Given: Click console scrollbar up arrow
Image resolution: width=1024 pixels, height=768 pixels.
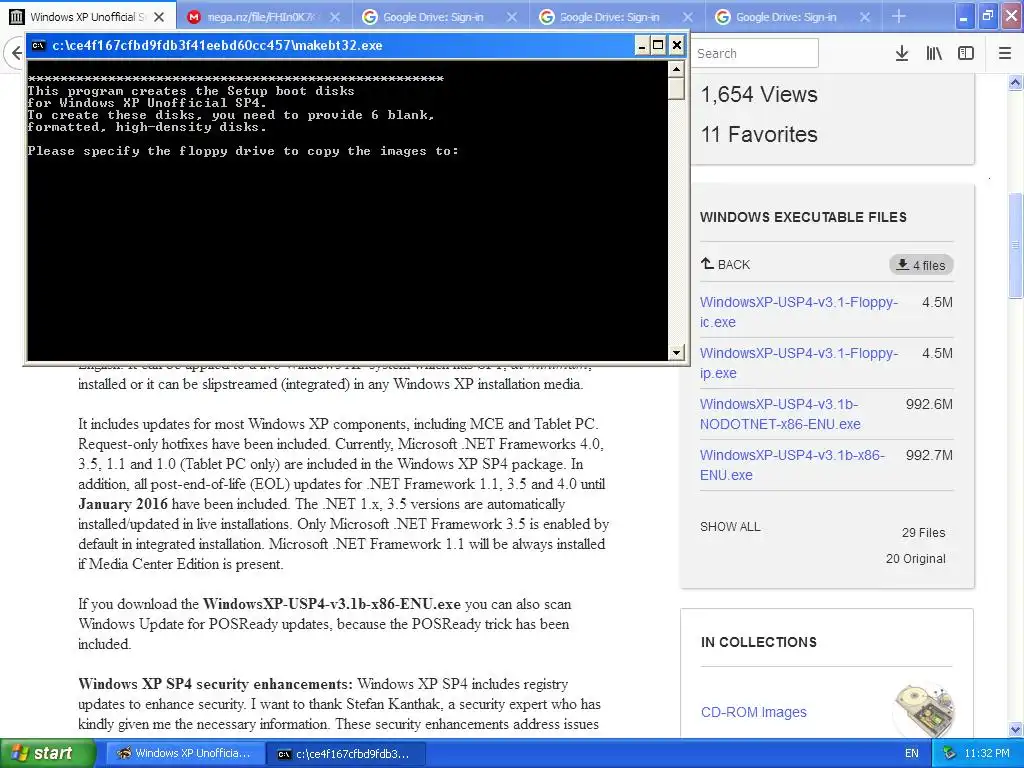Looking at the screenshot, I should coord(677,69).
